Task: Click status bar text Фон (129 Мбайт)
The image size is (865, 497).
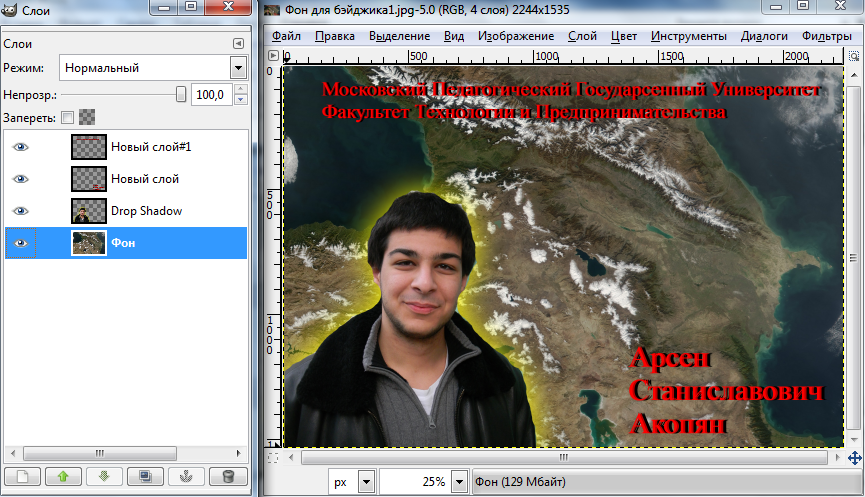Action: coord(520,482)
